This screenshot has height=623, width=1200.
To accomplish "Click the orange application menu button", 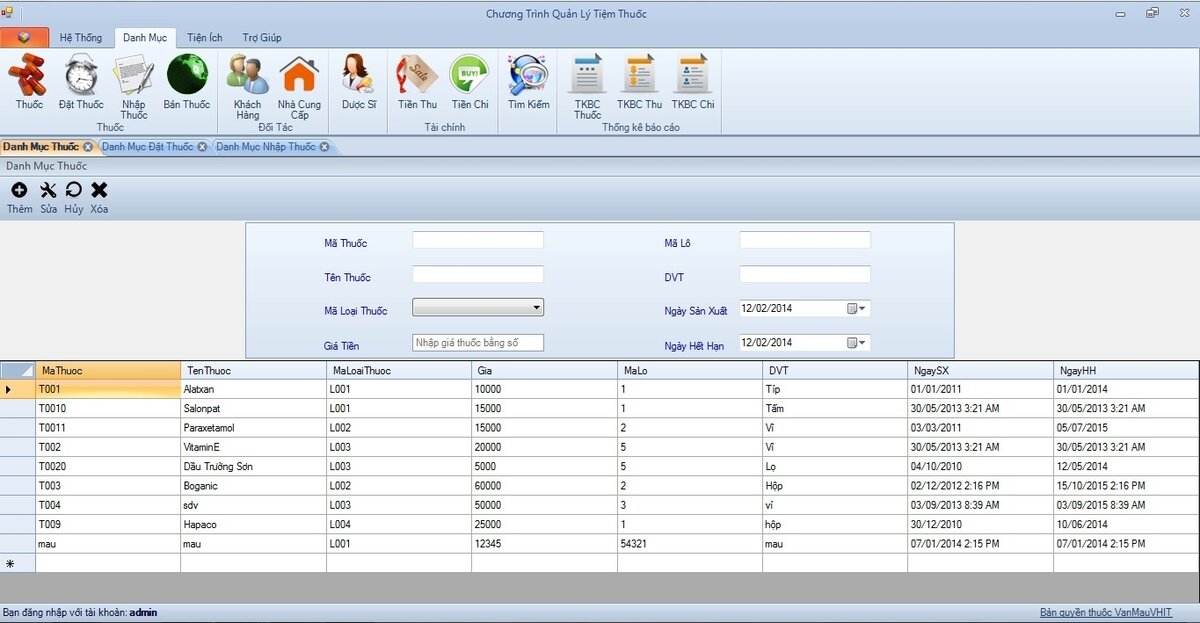I will [x=25, y=37].
